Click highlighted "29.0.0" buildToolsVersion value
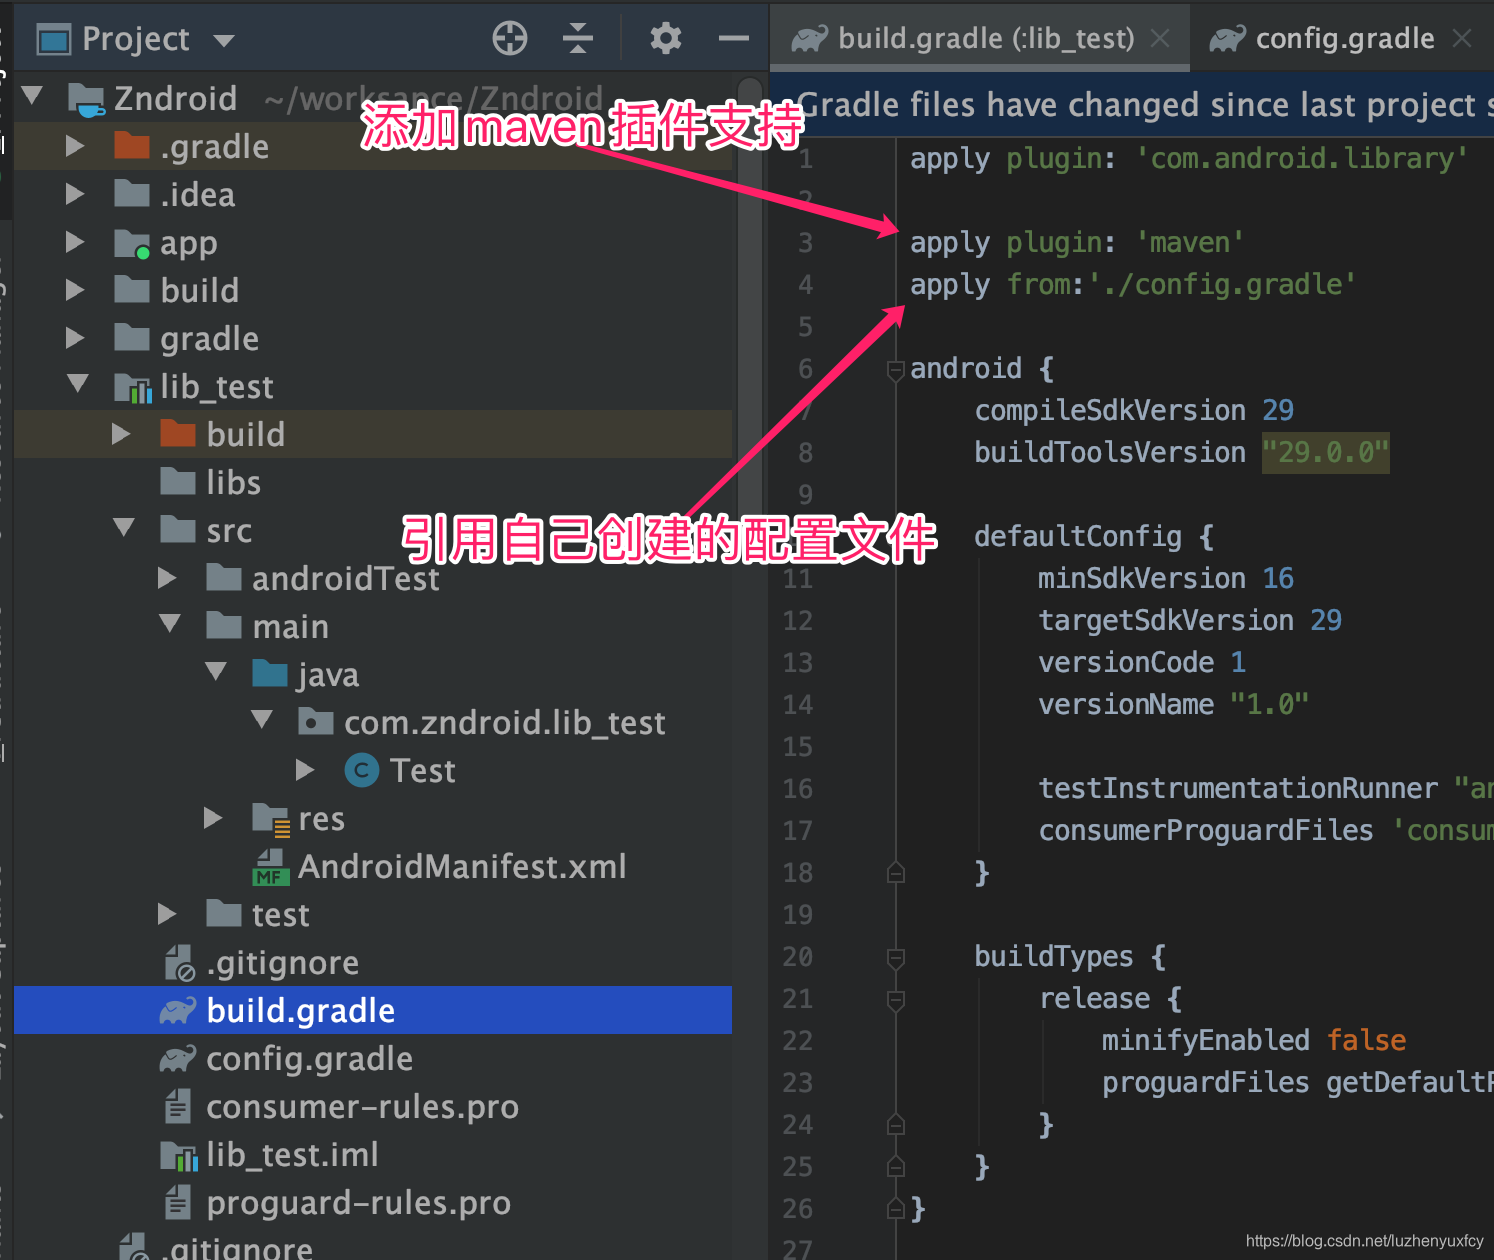This screenshot has width=1494, height=1260. (1325, 452)
